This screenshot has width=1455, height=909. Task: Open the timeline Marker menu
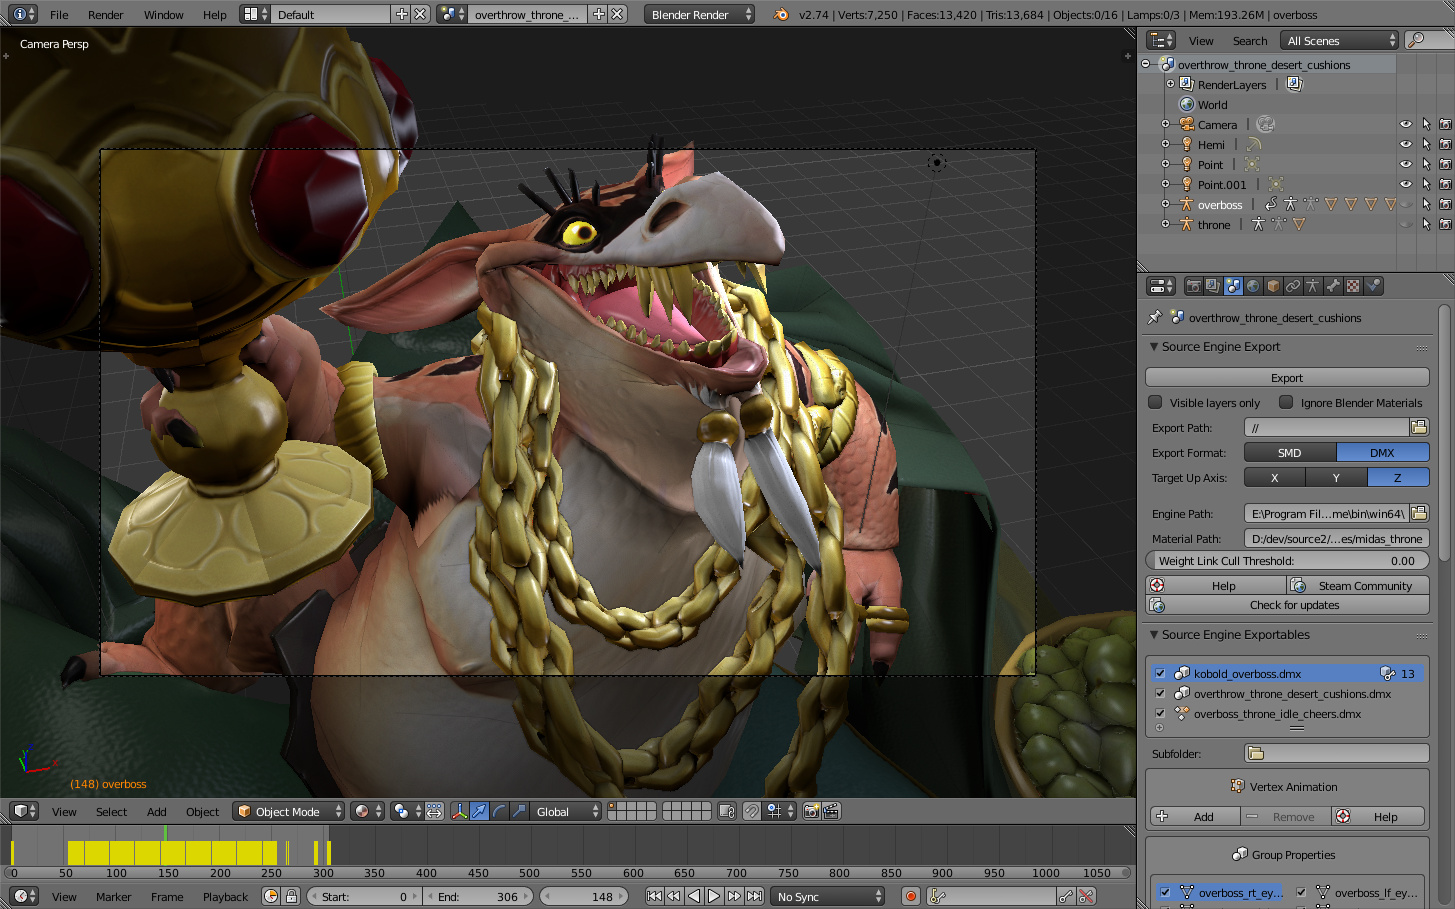point(114,896)
